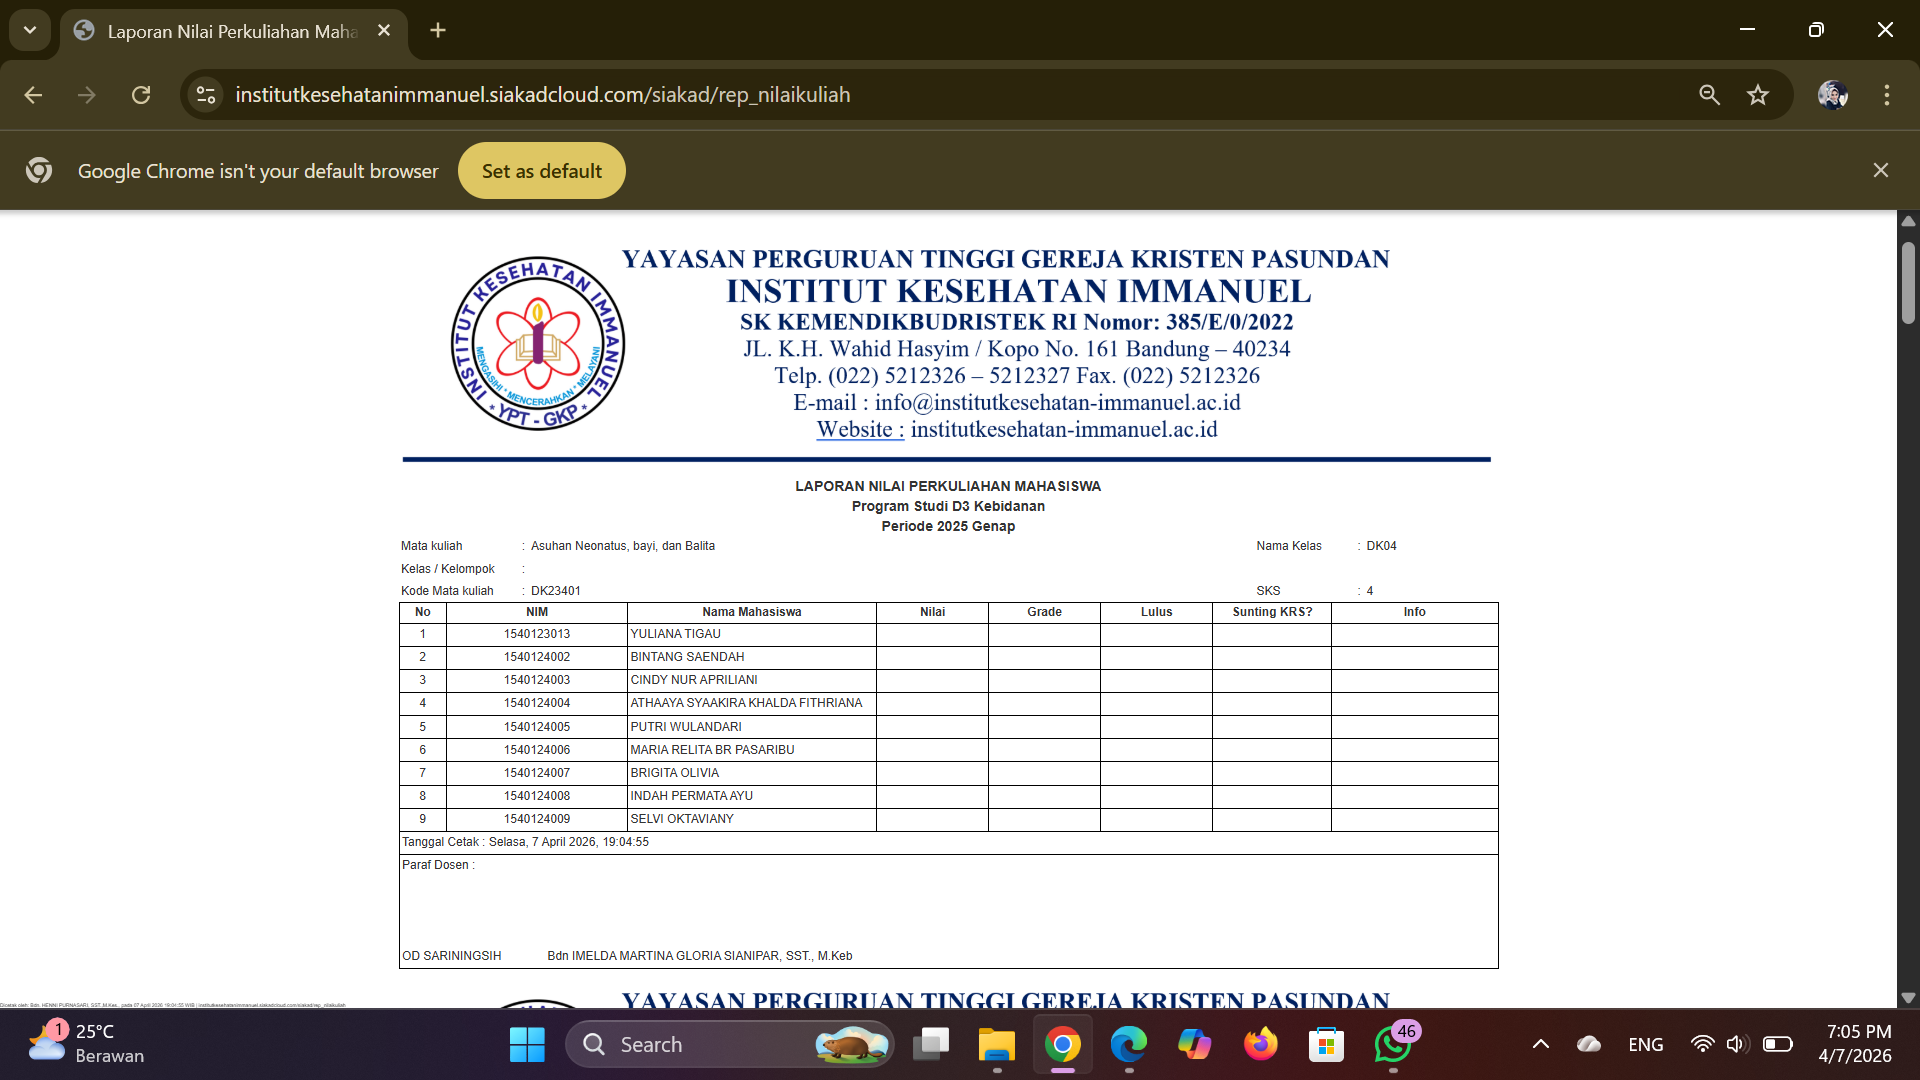Go forward to the next page
This screenshot has width=1920, height=1080.
87,95
